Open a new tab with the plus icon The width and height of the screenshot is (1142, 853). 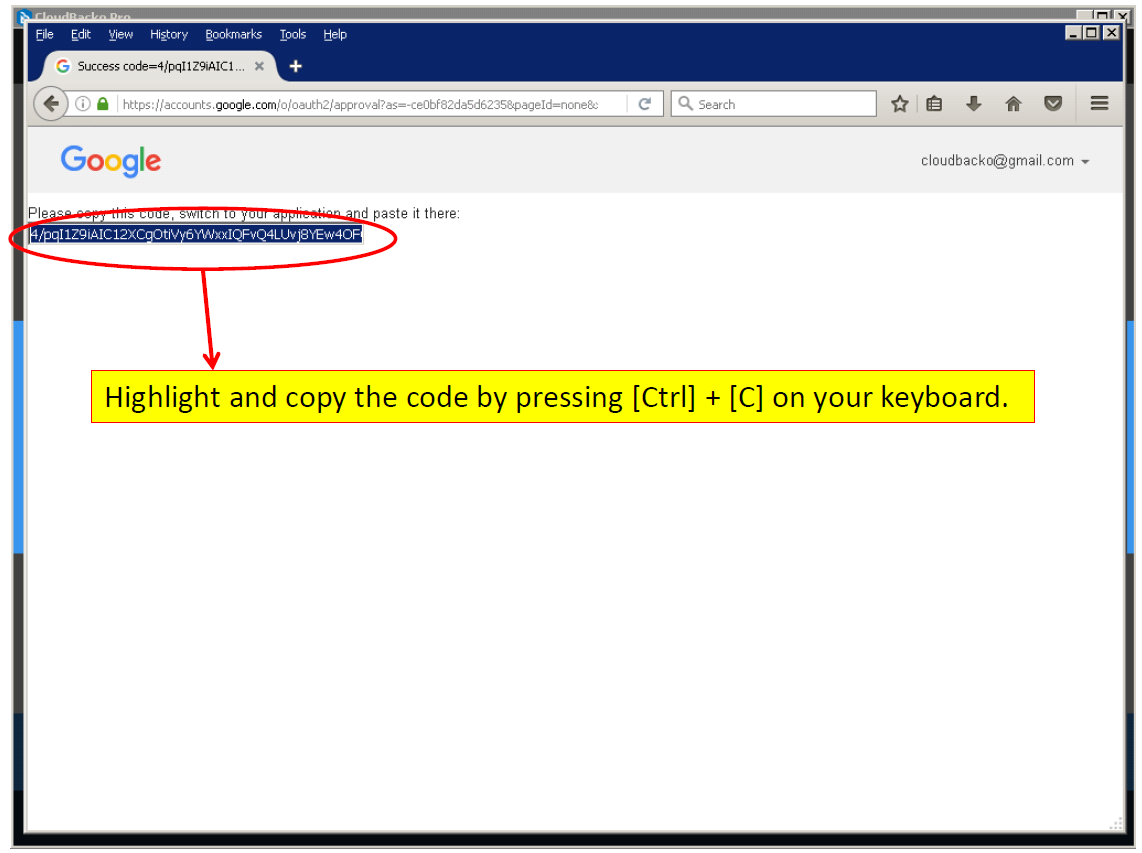pyautogui.click(x=296, y=66)
